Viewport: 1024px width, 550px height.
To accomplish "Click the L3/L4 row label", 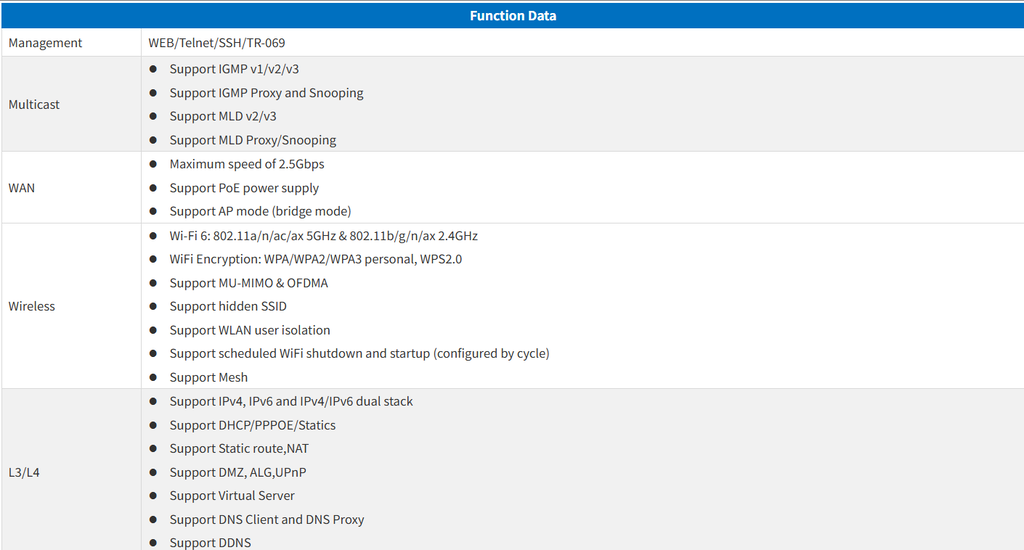I will [x=25, y=472].
